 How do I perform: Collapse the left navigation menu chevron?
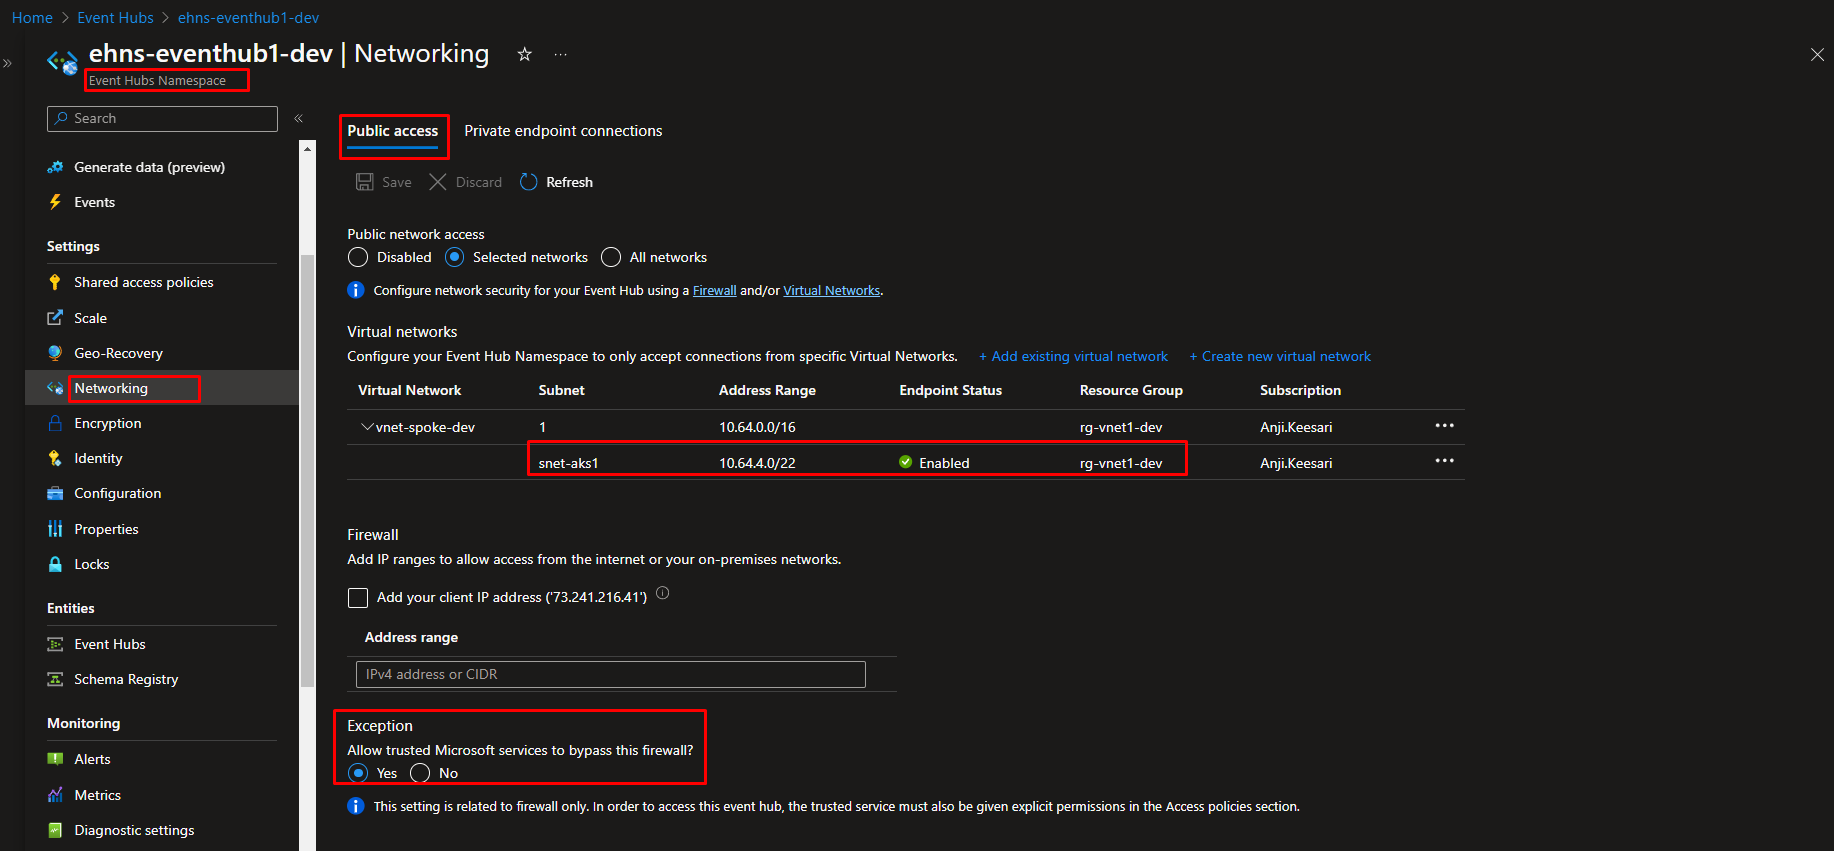click(x=298, y=118)
